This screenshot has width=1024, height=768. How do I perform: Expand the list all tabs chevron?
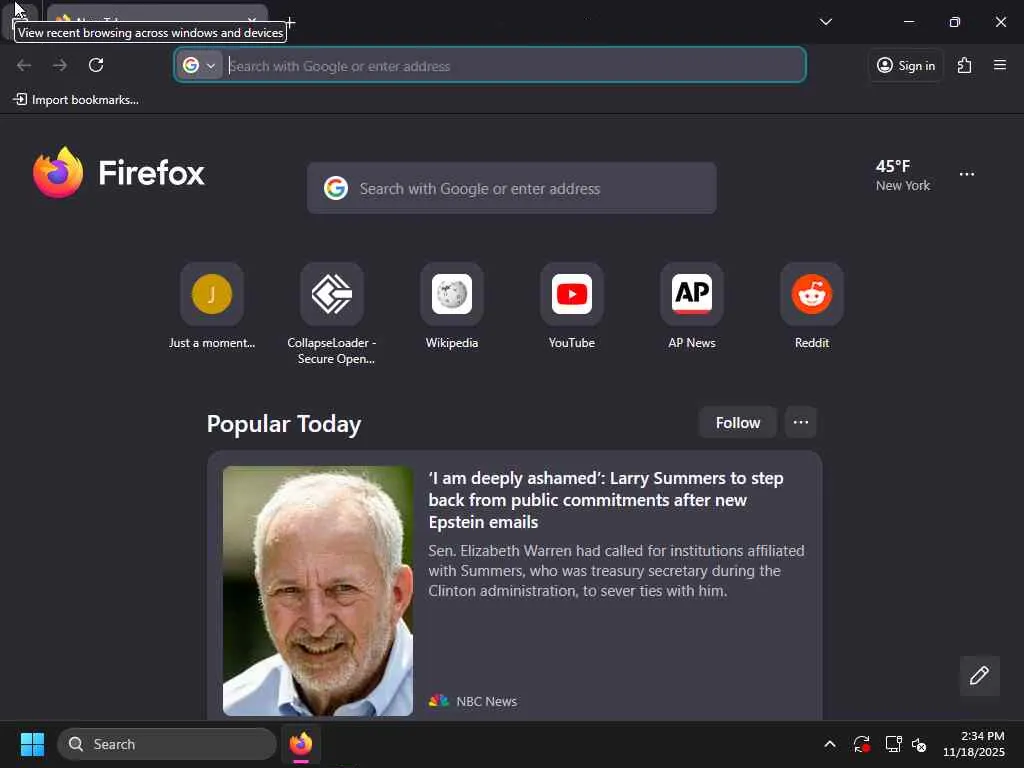pyautogui.click(x=826, y=22)
